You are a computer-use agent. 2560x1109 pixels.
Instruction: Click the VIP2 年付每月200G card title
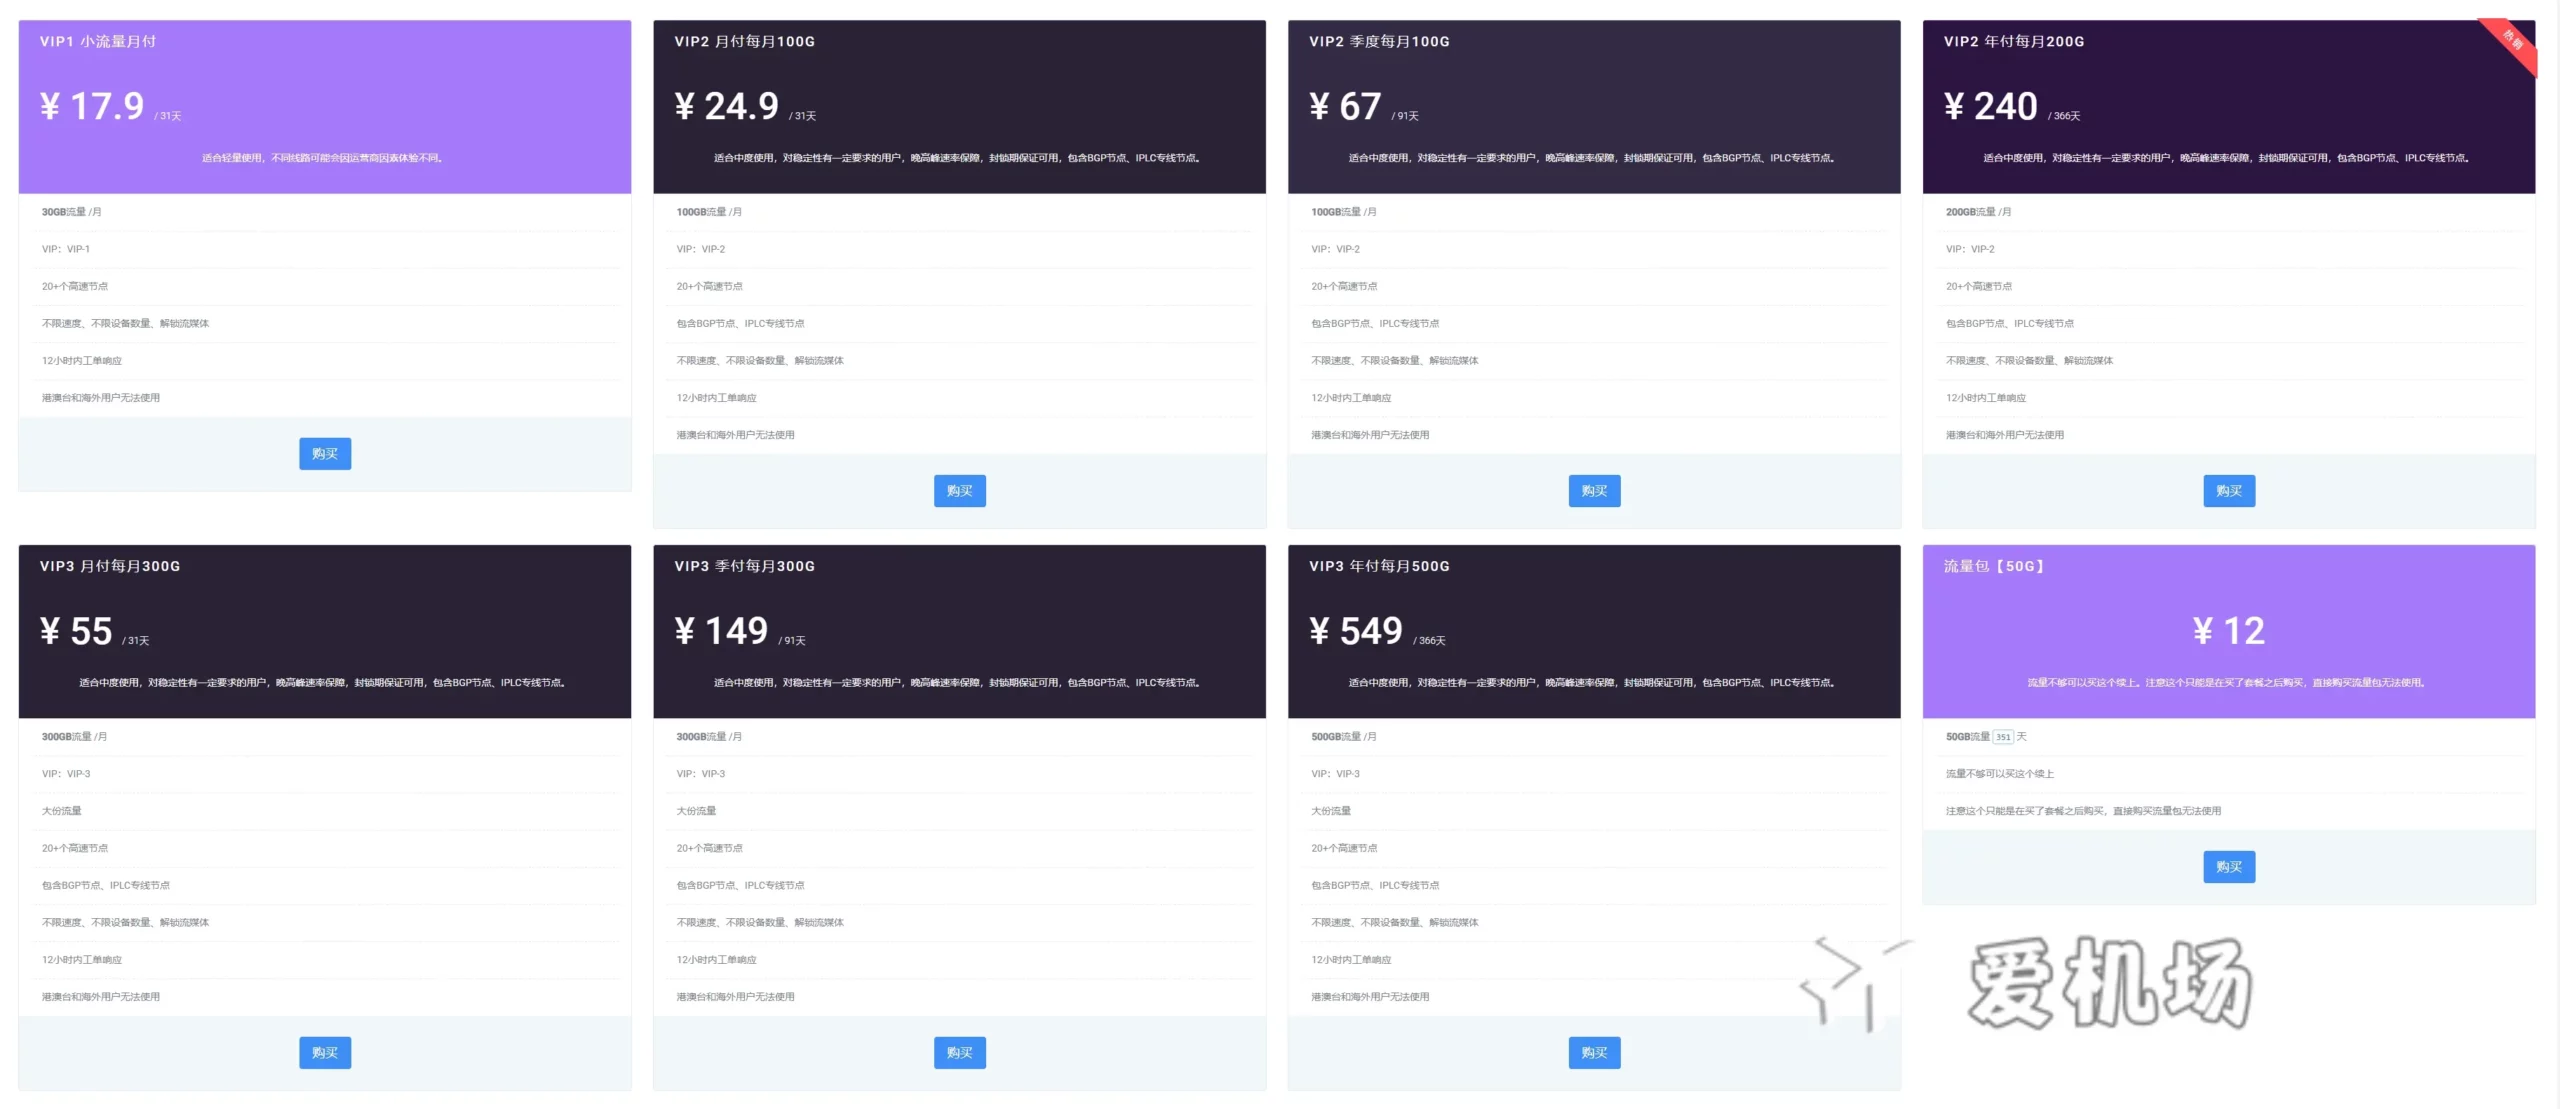(x=2014, y=41)
